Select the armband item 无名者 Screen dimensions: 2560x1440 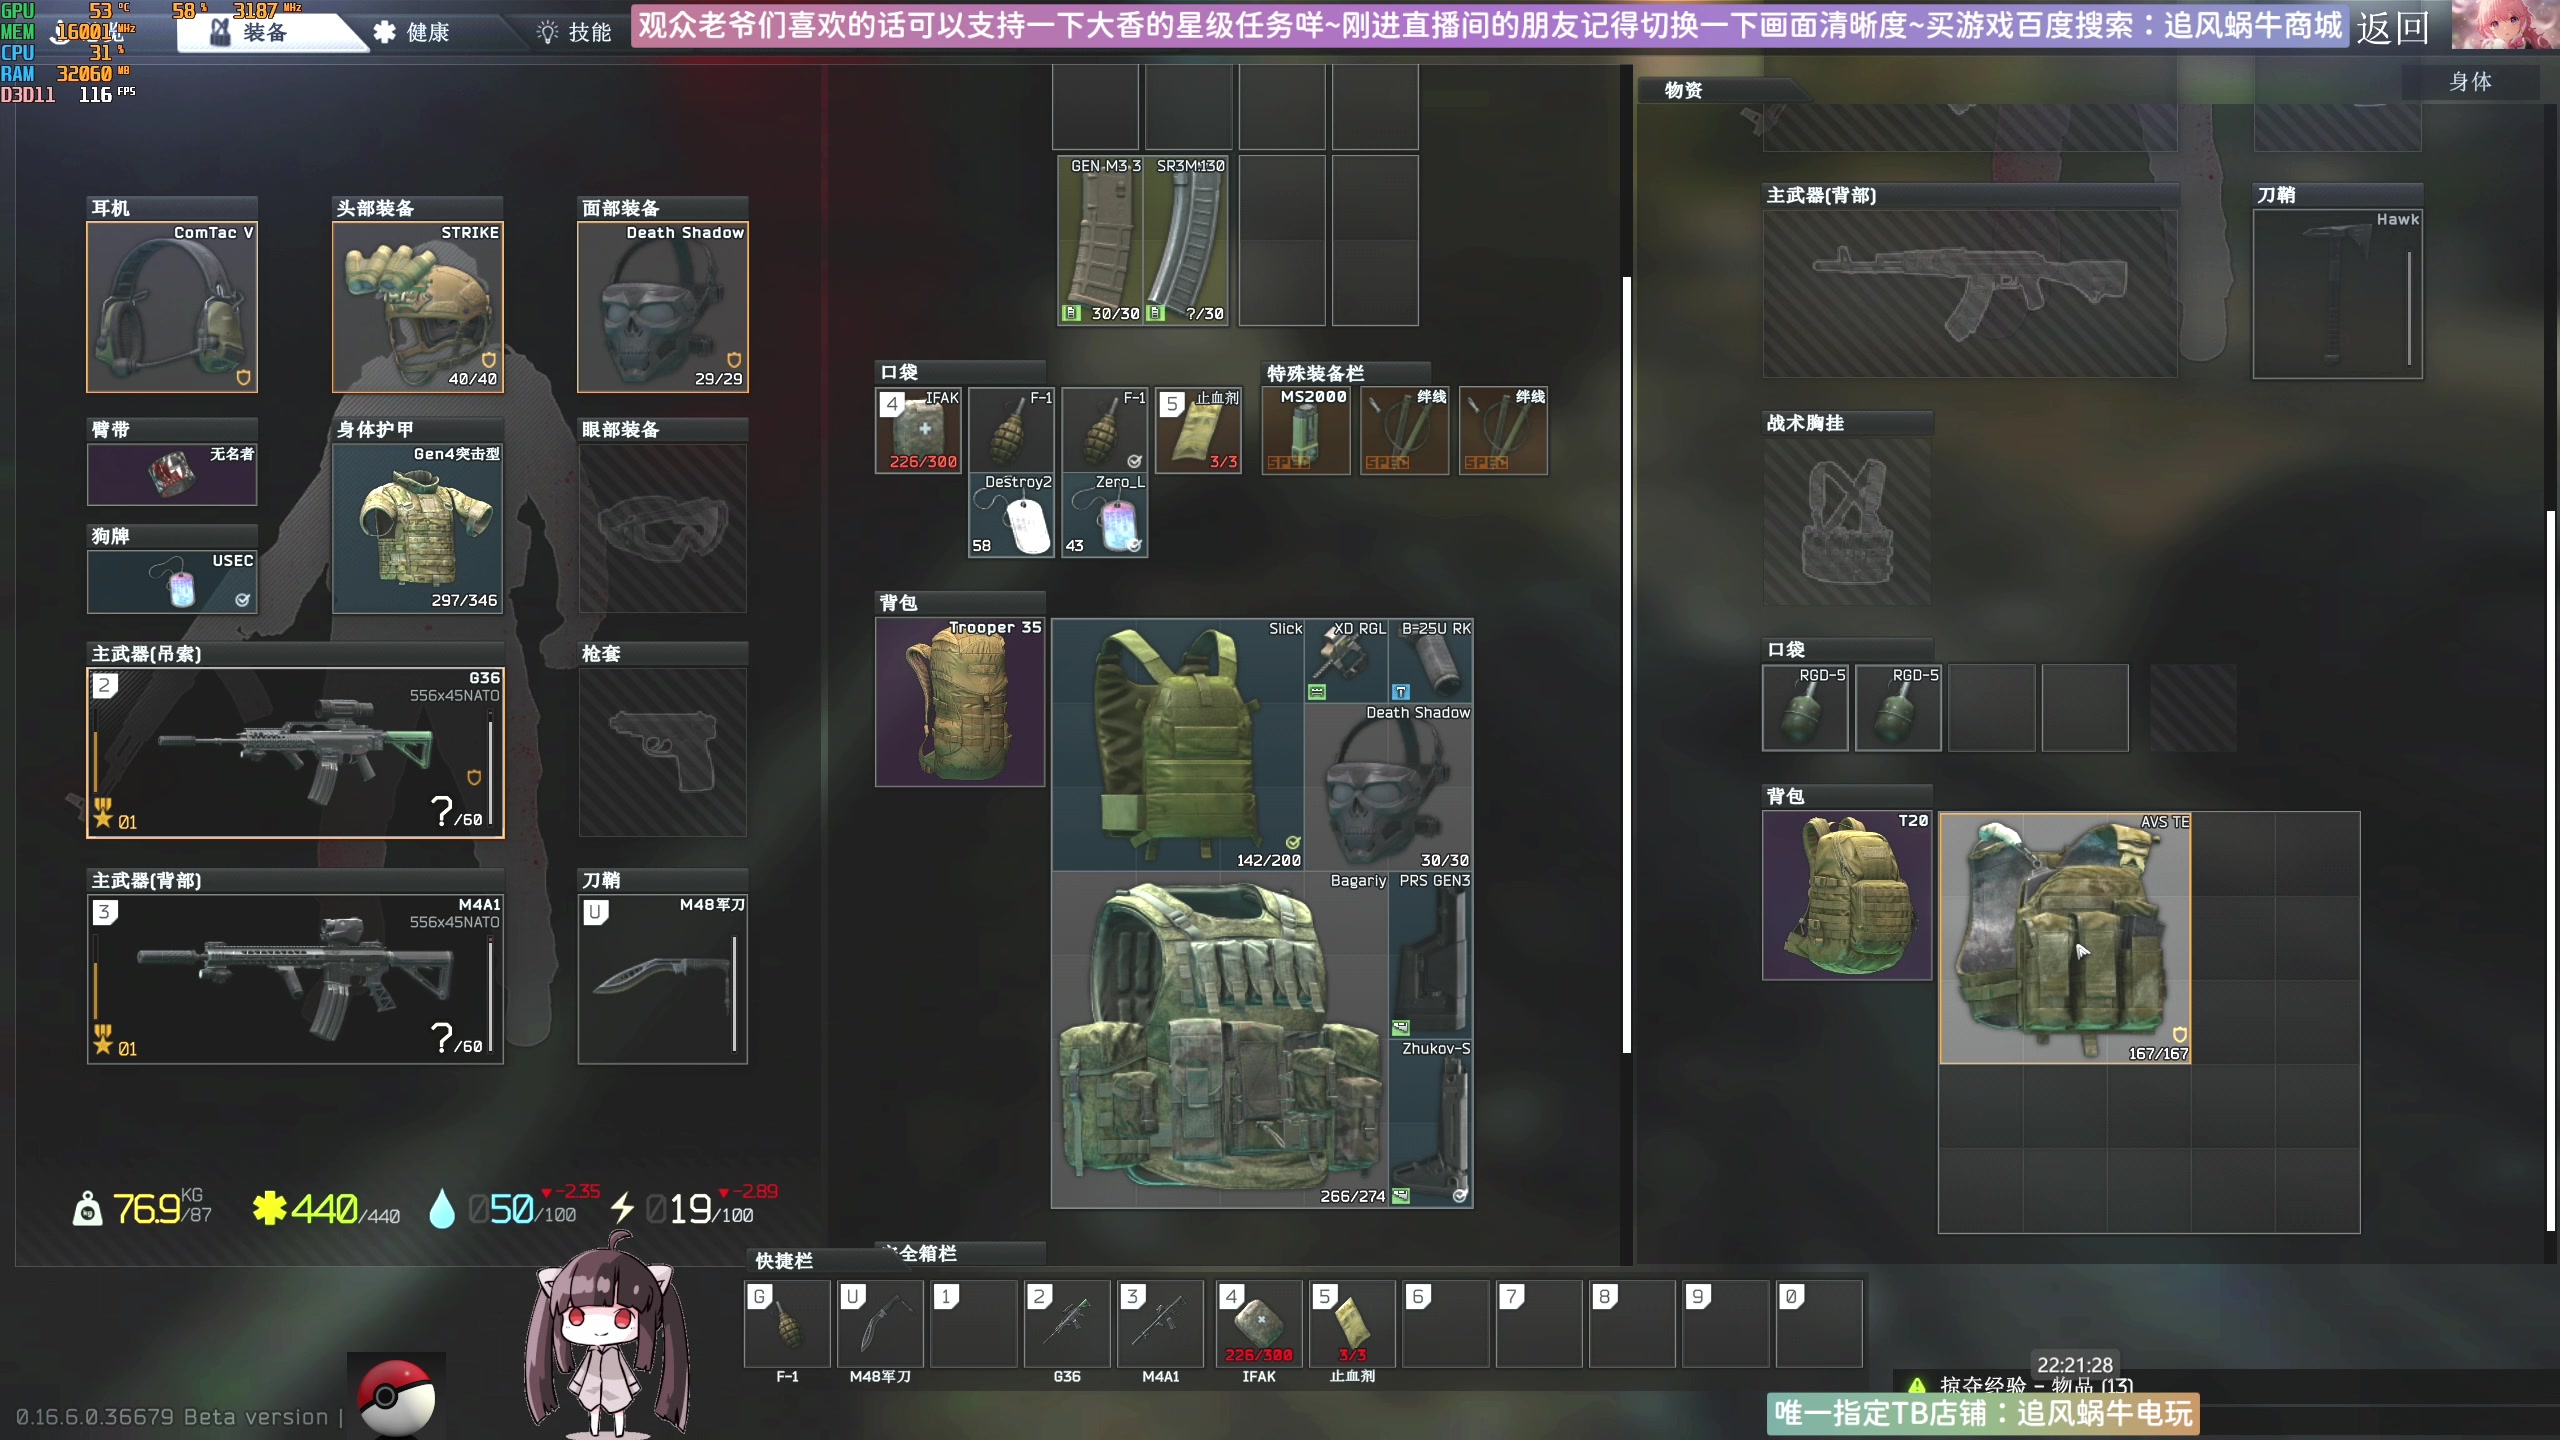[172, 474]
